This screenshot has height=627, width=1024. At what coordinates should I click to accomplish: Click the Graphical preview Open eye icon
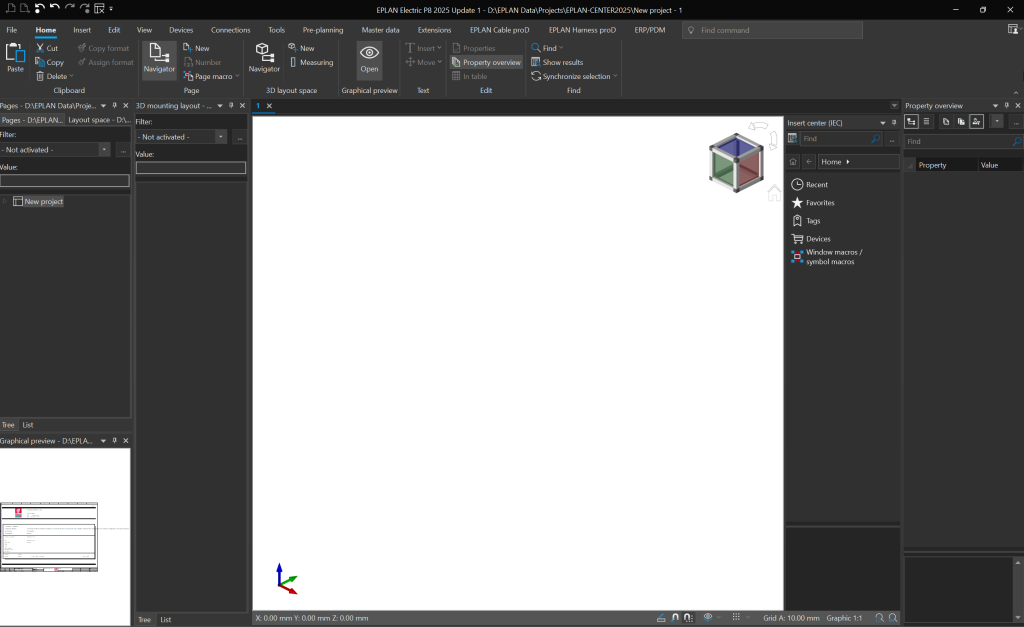(x=369, y=53)
